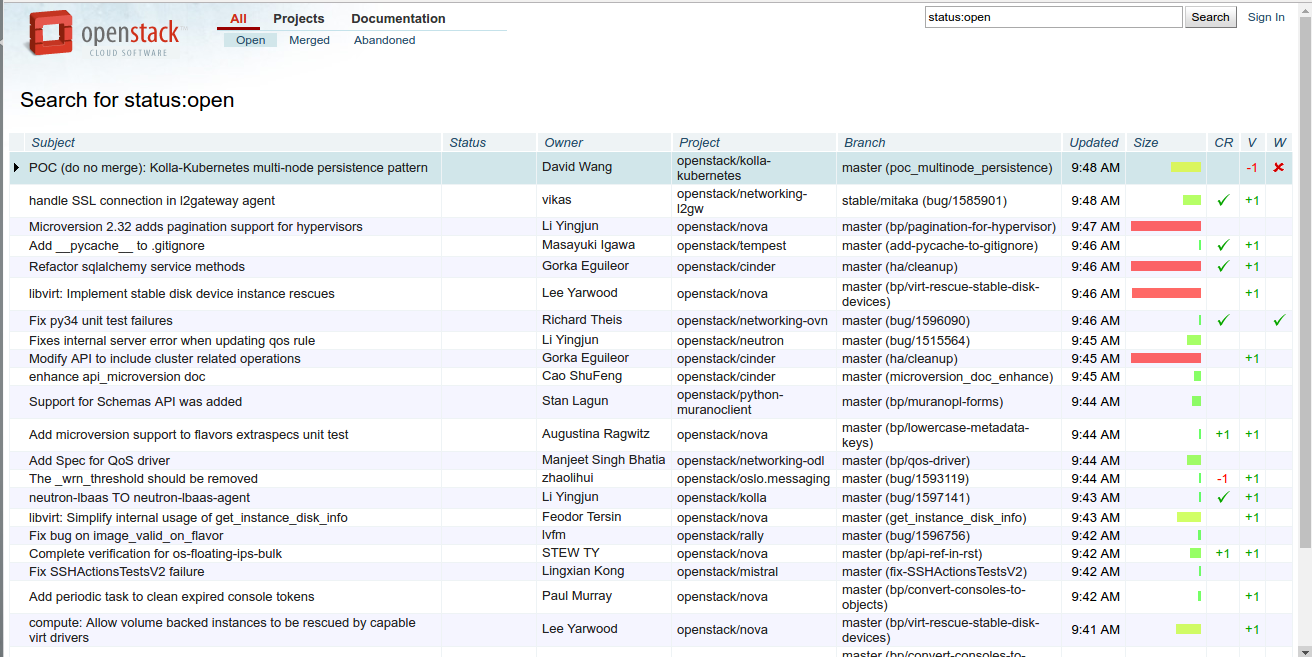Click the Sign In link
This screenshot has width=1312, height=657.
(1266, 17)
